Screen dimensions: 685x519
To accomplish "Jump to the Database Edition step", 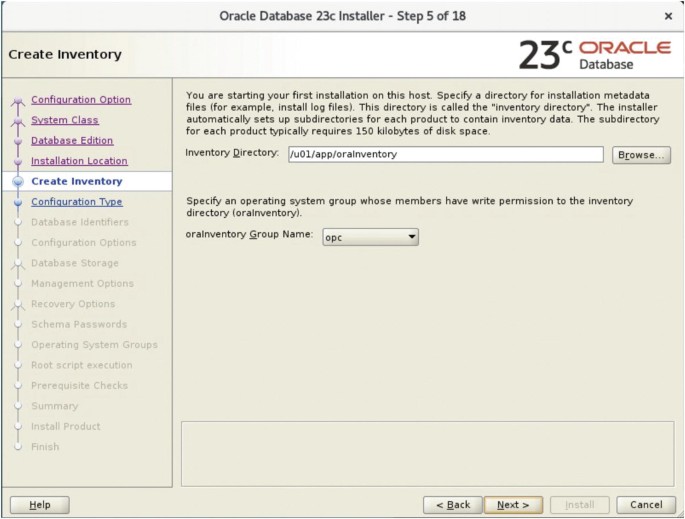I will (x=72, y=141).
